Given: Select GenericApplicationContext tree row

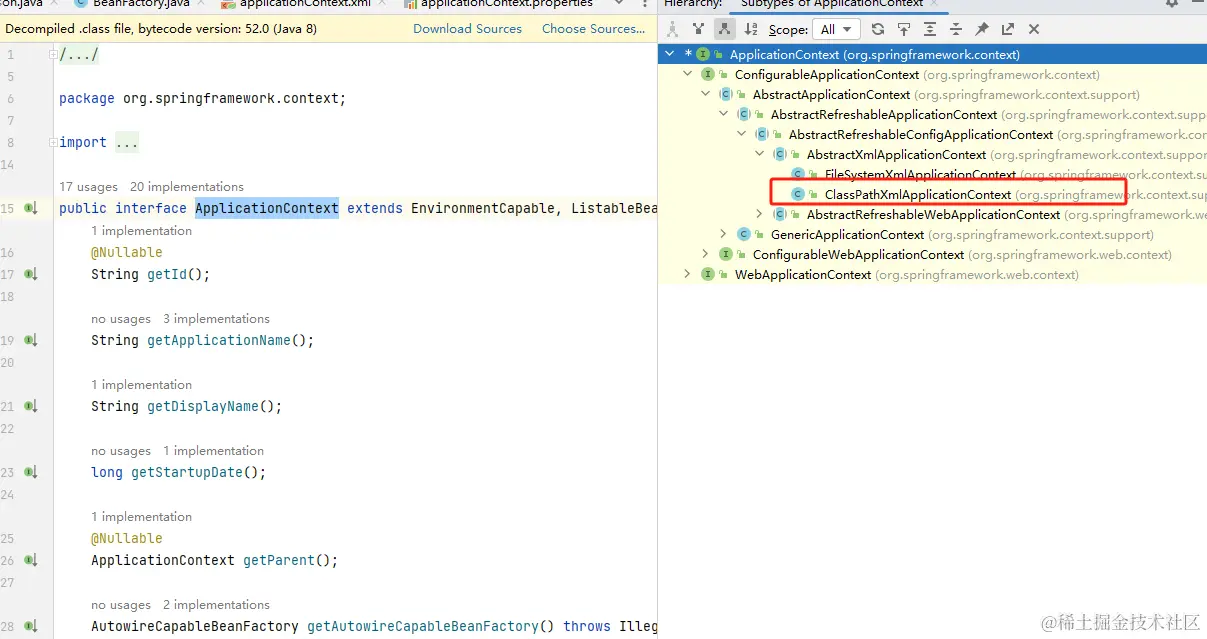Looking at the screenshot, I should (x=932, y=234).
